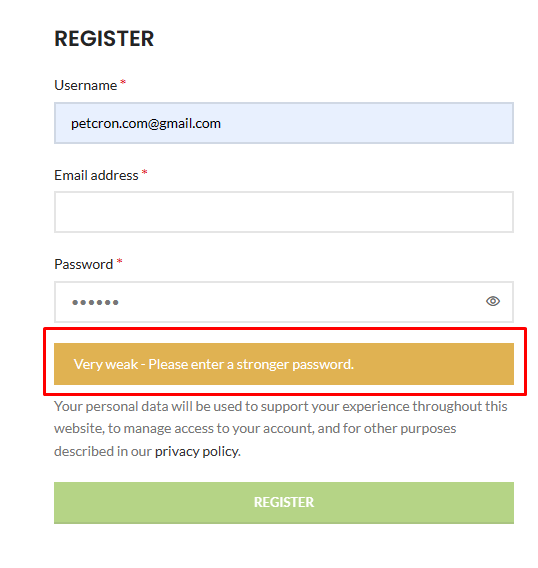Place cursor in petcron.com@gmail.com text

pyautogui.click(x=146, y=124)
